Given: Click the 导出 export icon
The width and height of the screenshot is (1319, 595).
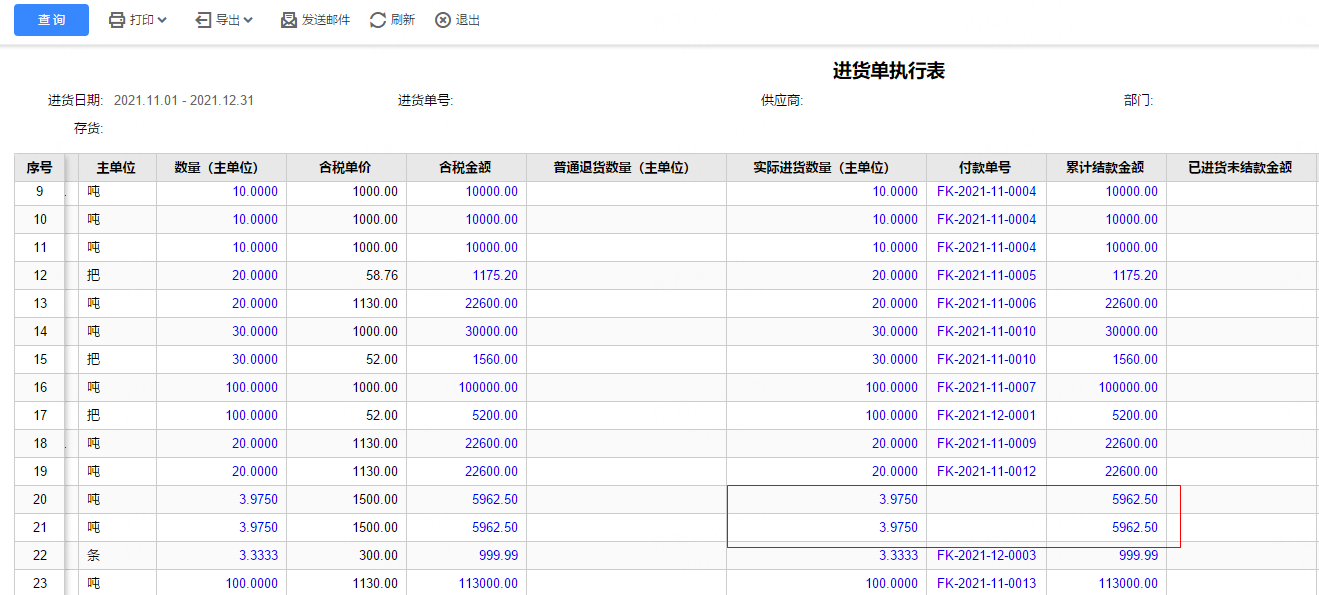Looking at the screenshot, I should 203,20.
